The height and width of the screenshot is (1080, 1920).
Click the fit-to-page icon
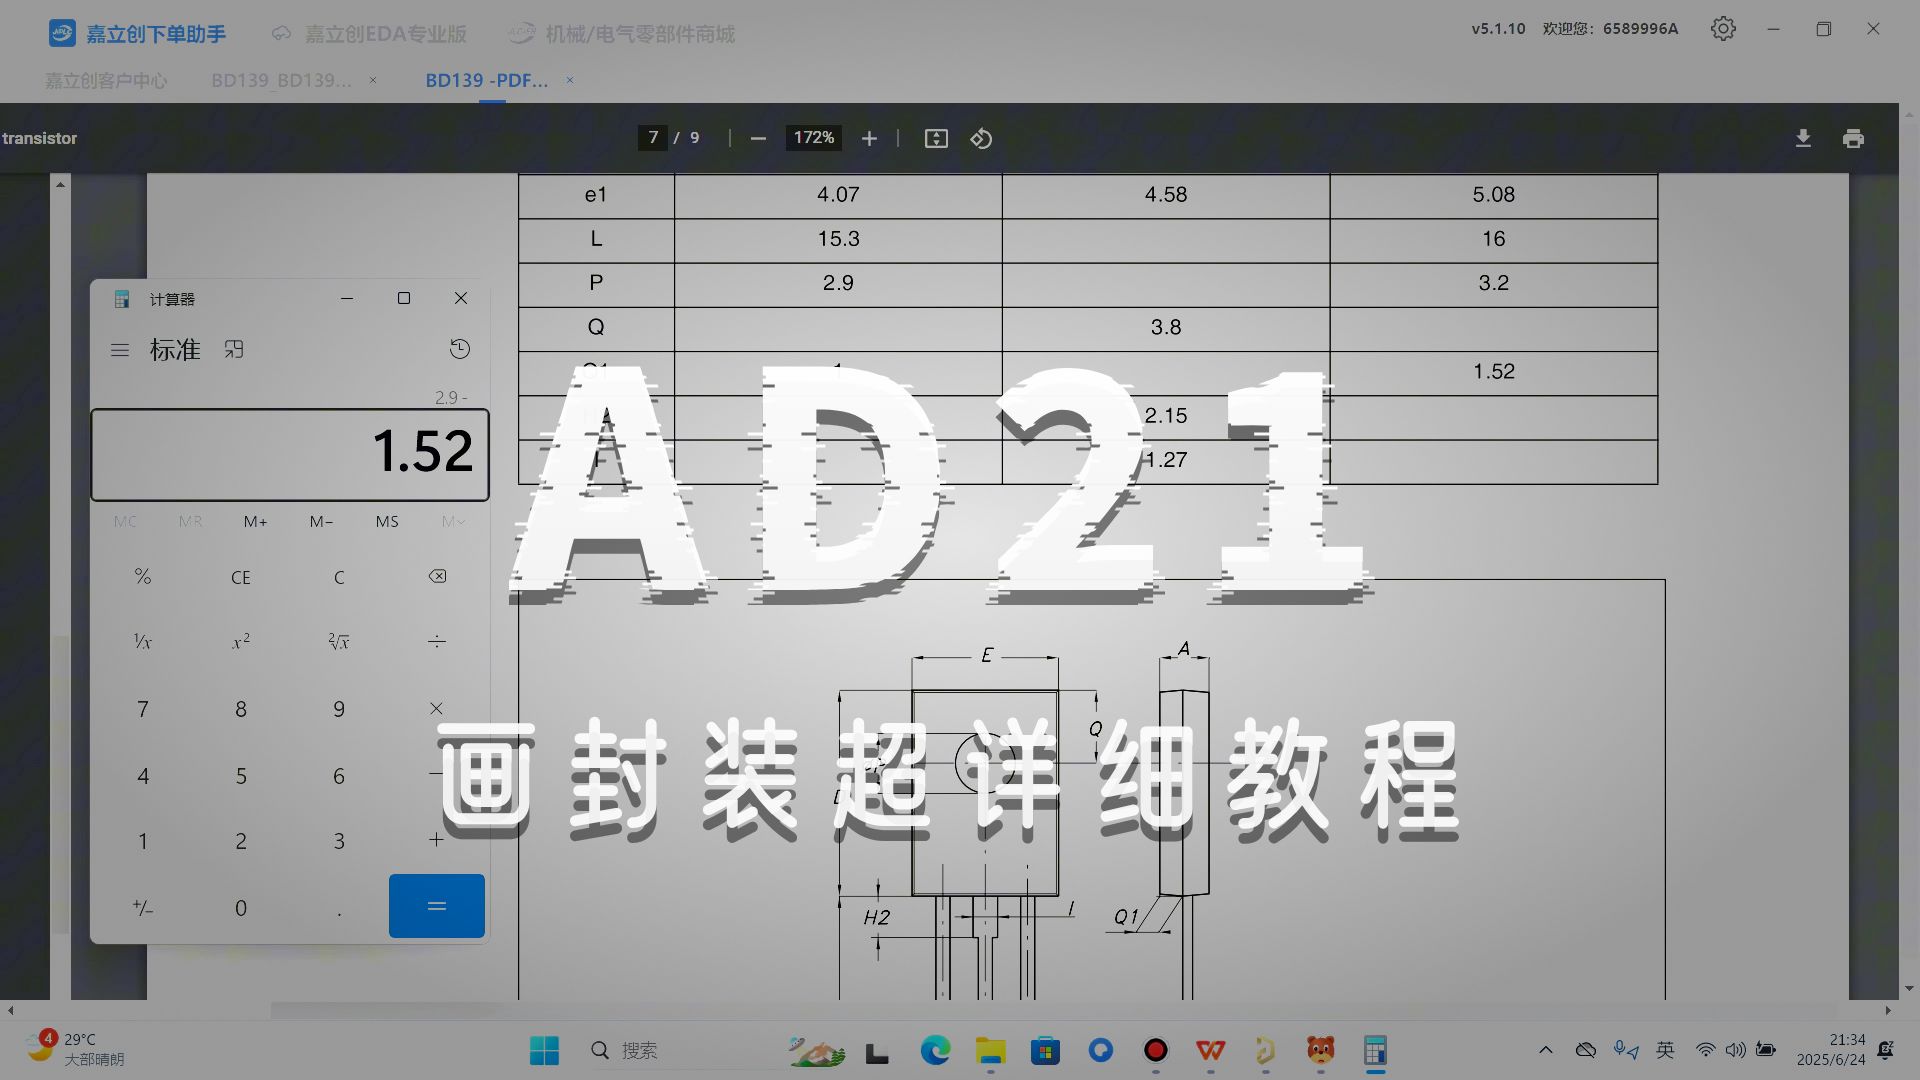click(x=936, y=138)
